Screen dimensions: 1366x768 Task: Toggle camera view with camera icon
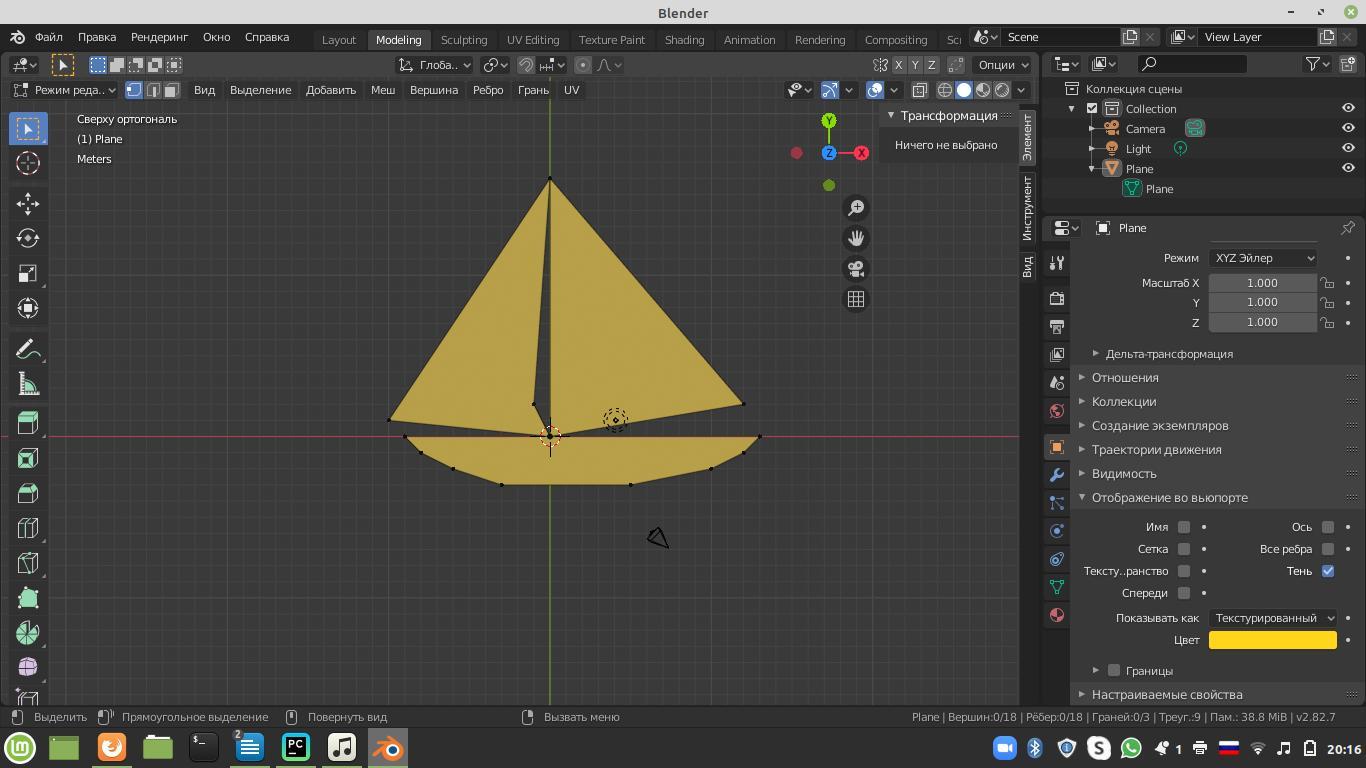pos(856,269)
